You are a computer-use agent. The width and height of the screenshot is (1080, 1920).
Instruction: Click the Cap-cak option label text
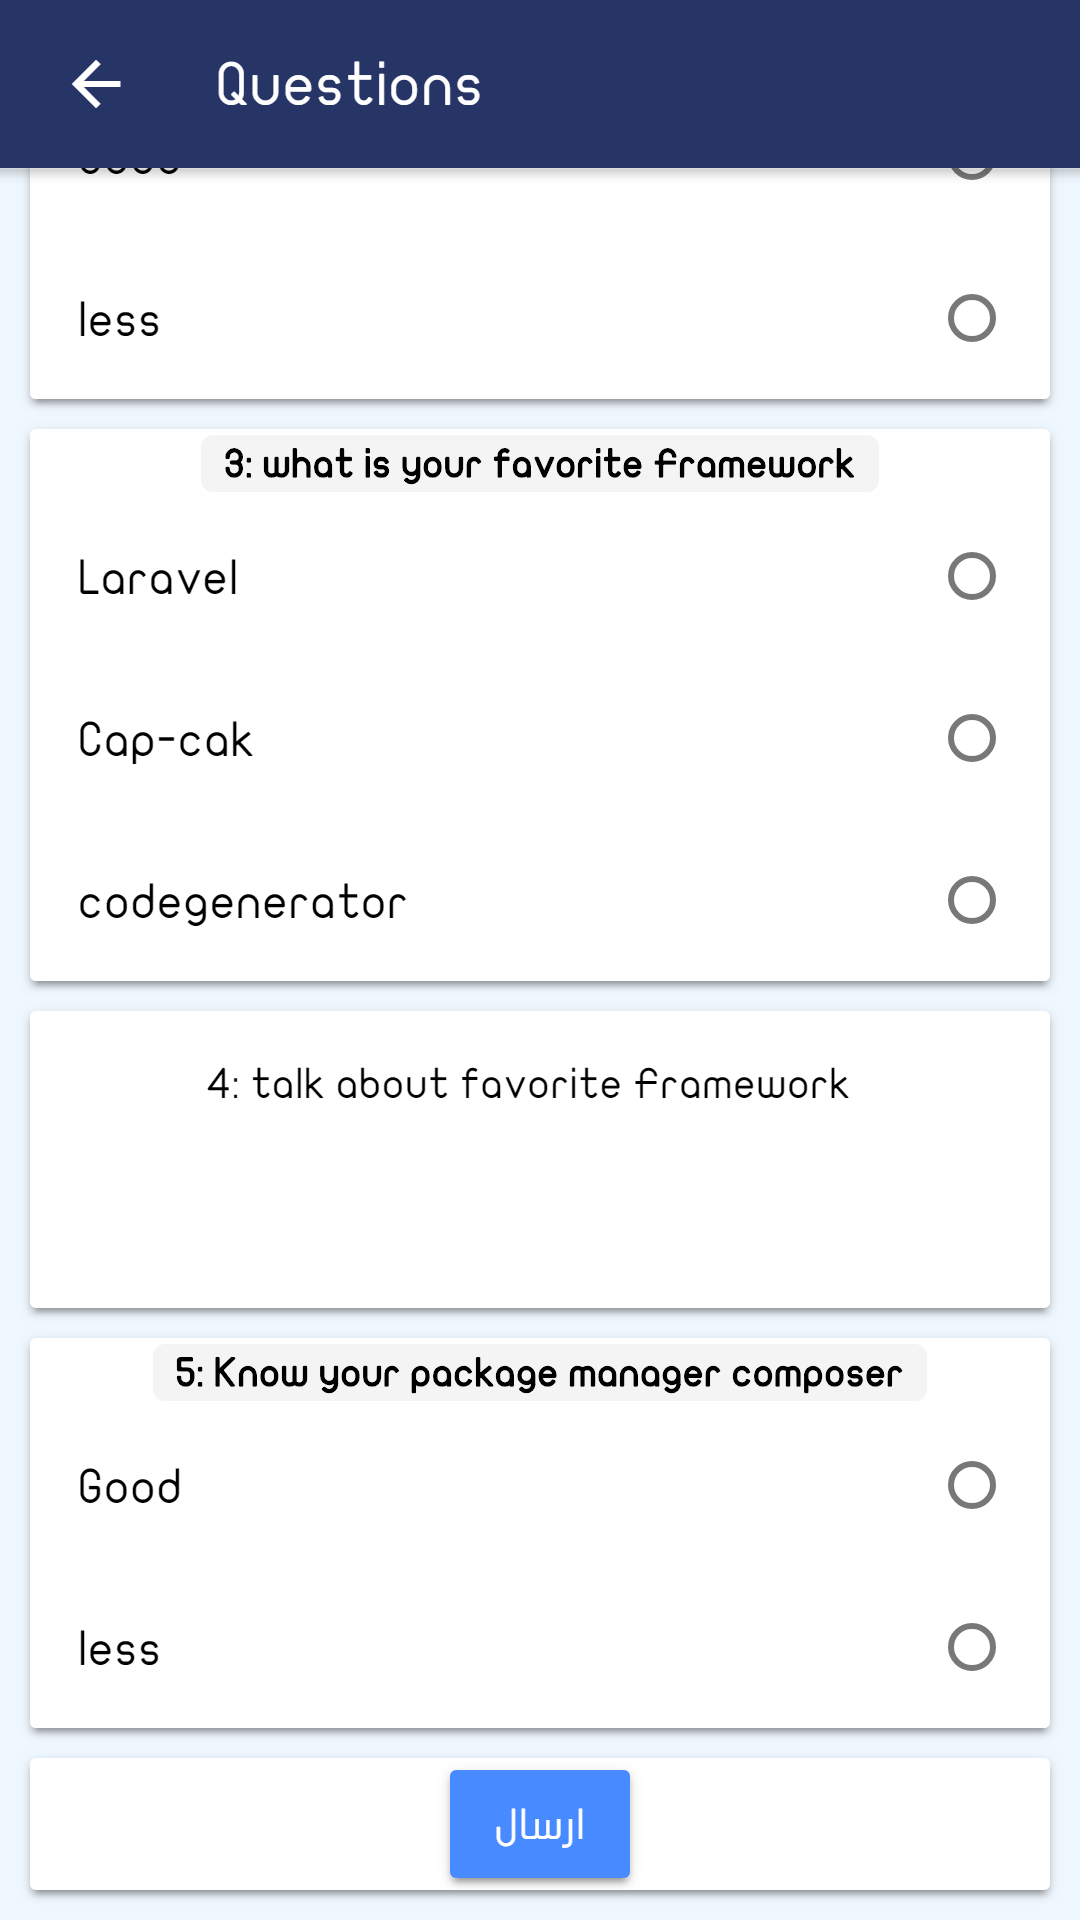166,741
